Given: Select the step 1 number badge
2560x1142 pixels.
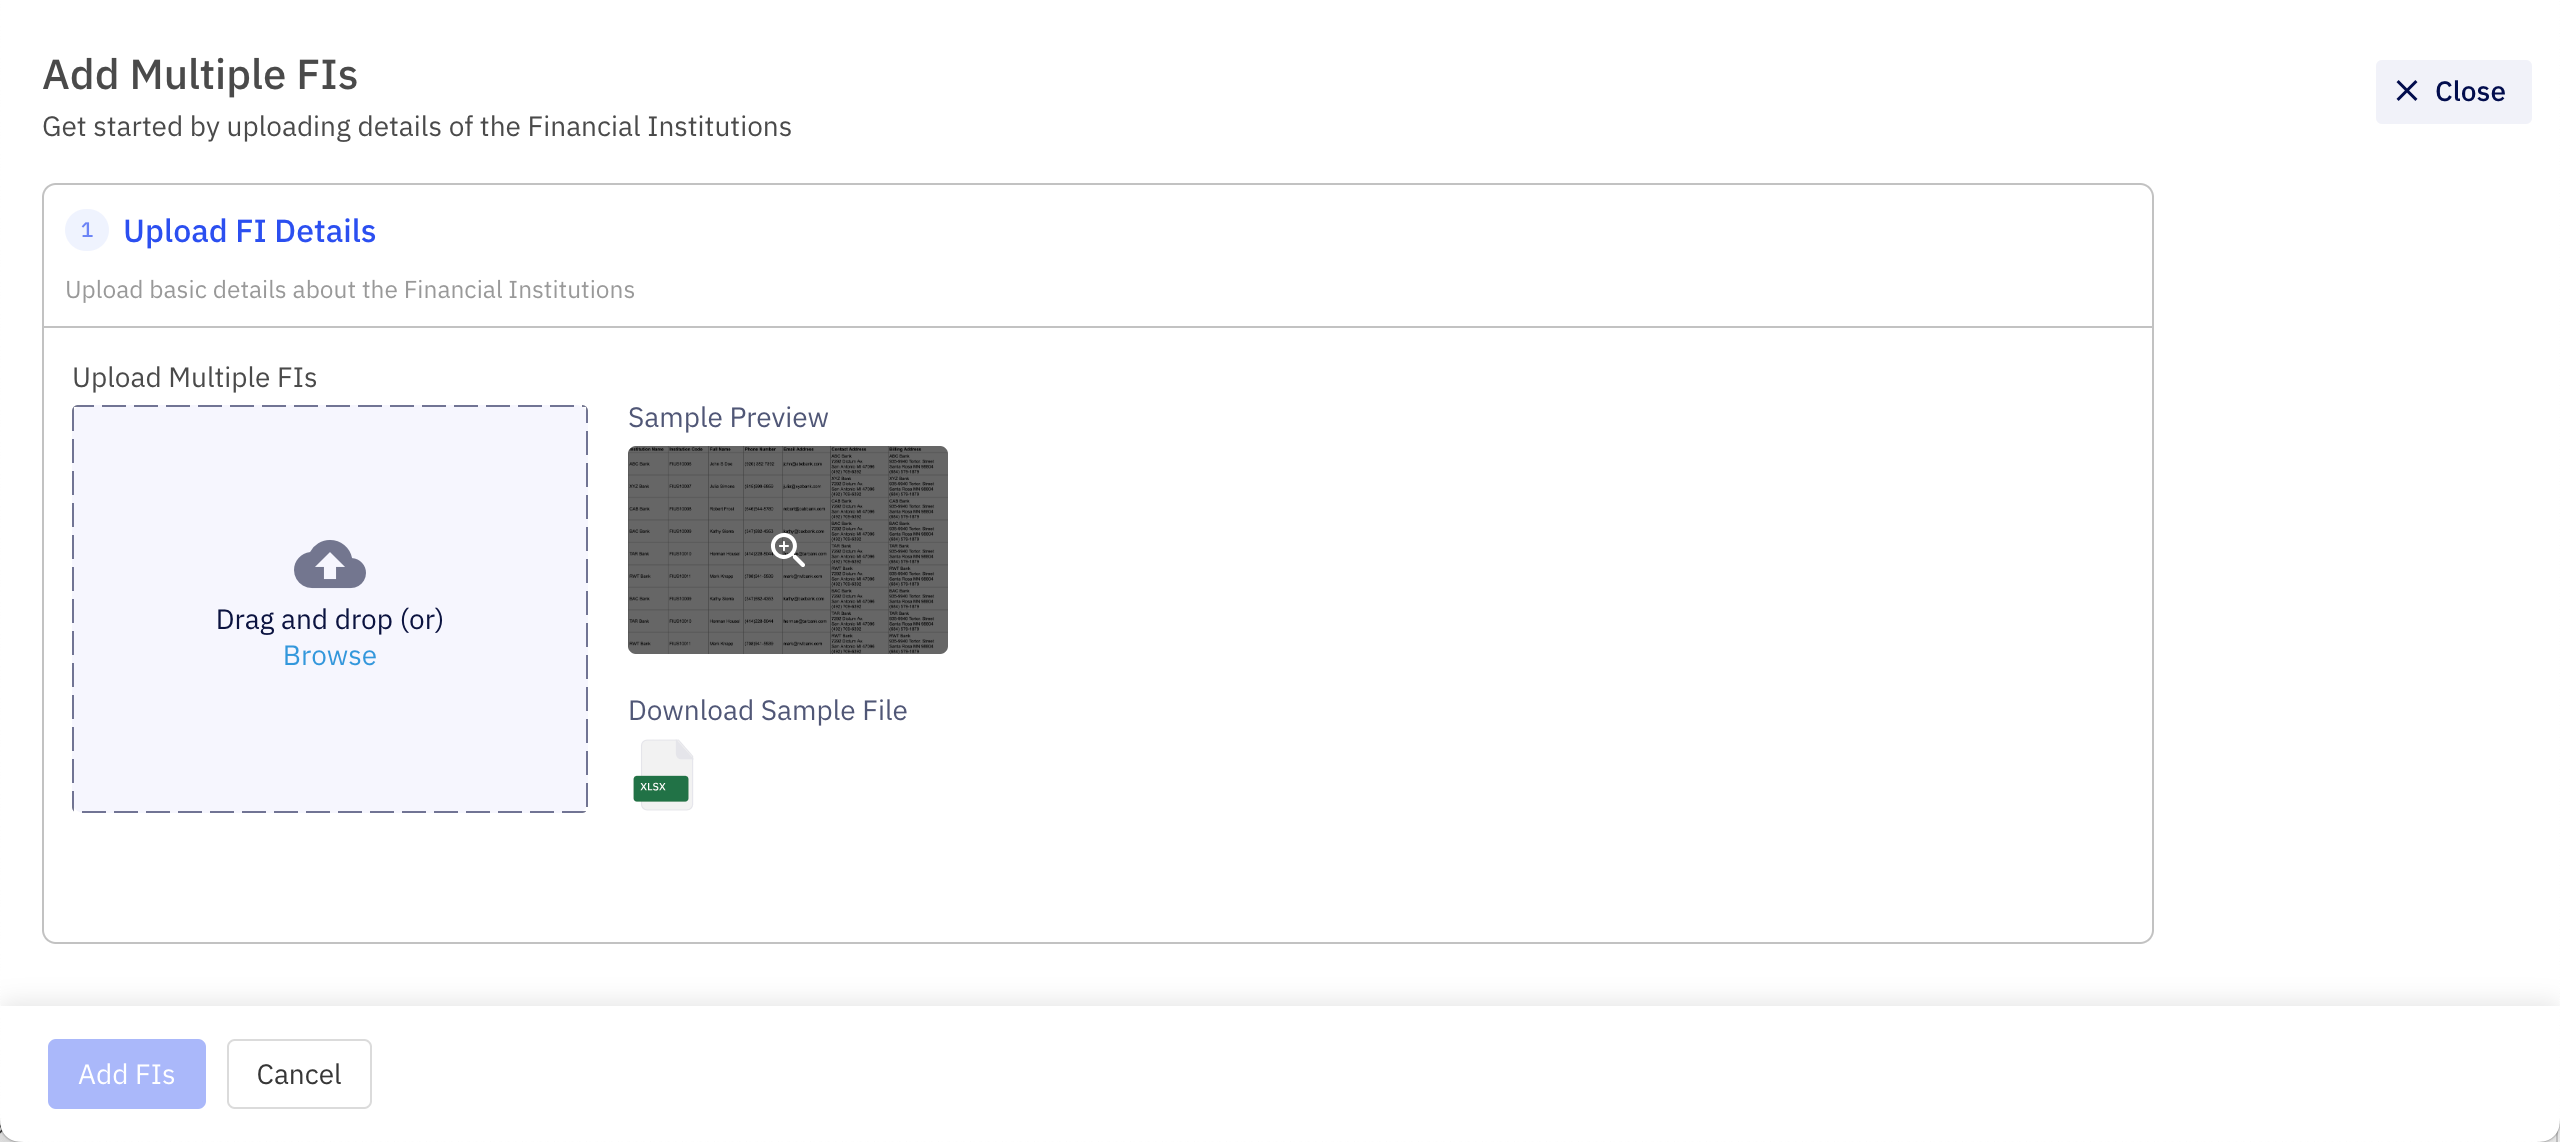Looking at the screenshot, I should (87, 229).
